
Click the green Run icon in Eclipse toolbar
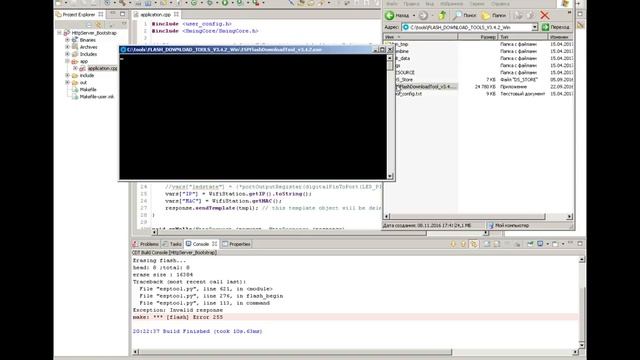tap(225, 3)
